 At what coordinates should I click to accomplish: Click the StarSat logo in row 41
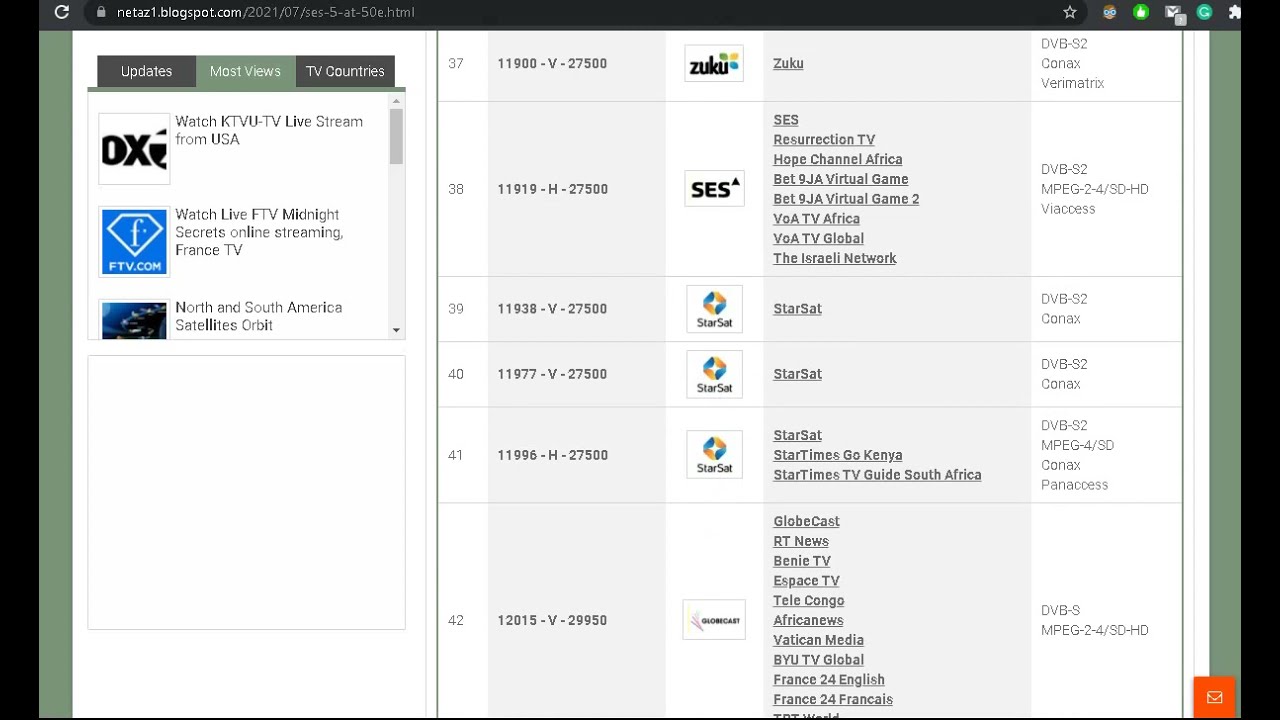[714, 455]
